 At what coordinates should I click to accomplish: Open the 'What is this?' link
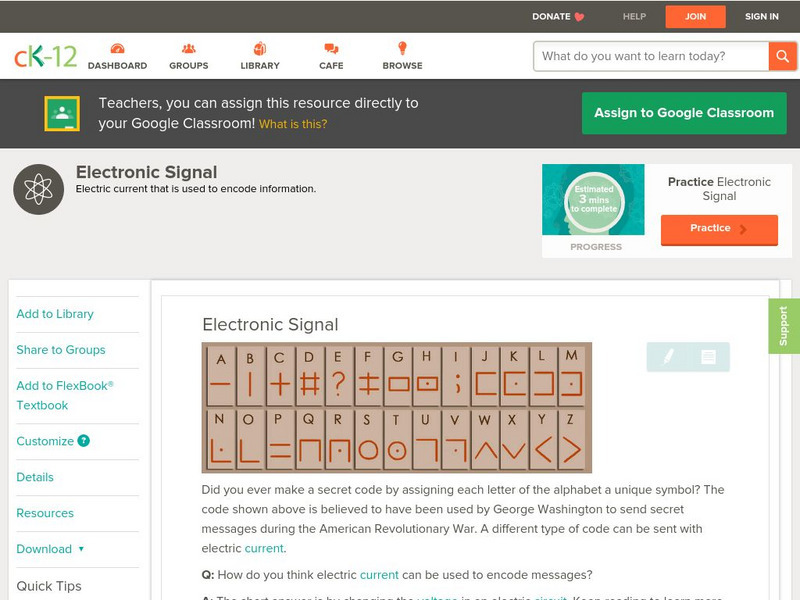click(x=293, y=125)
